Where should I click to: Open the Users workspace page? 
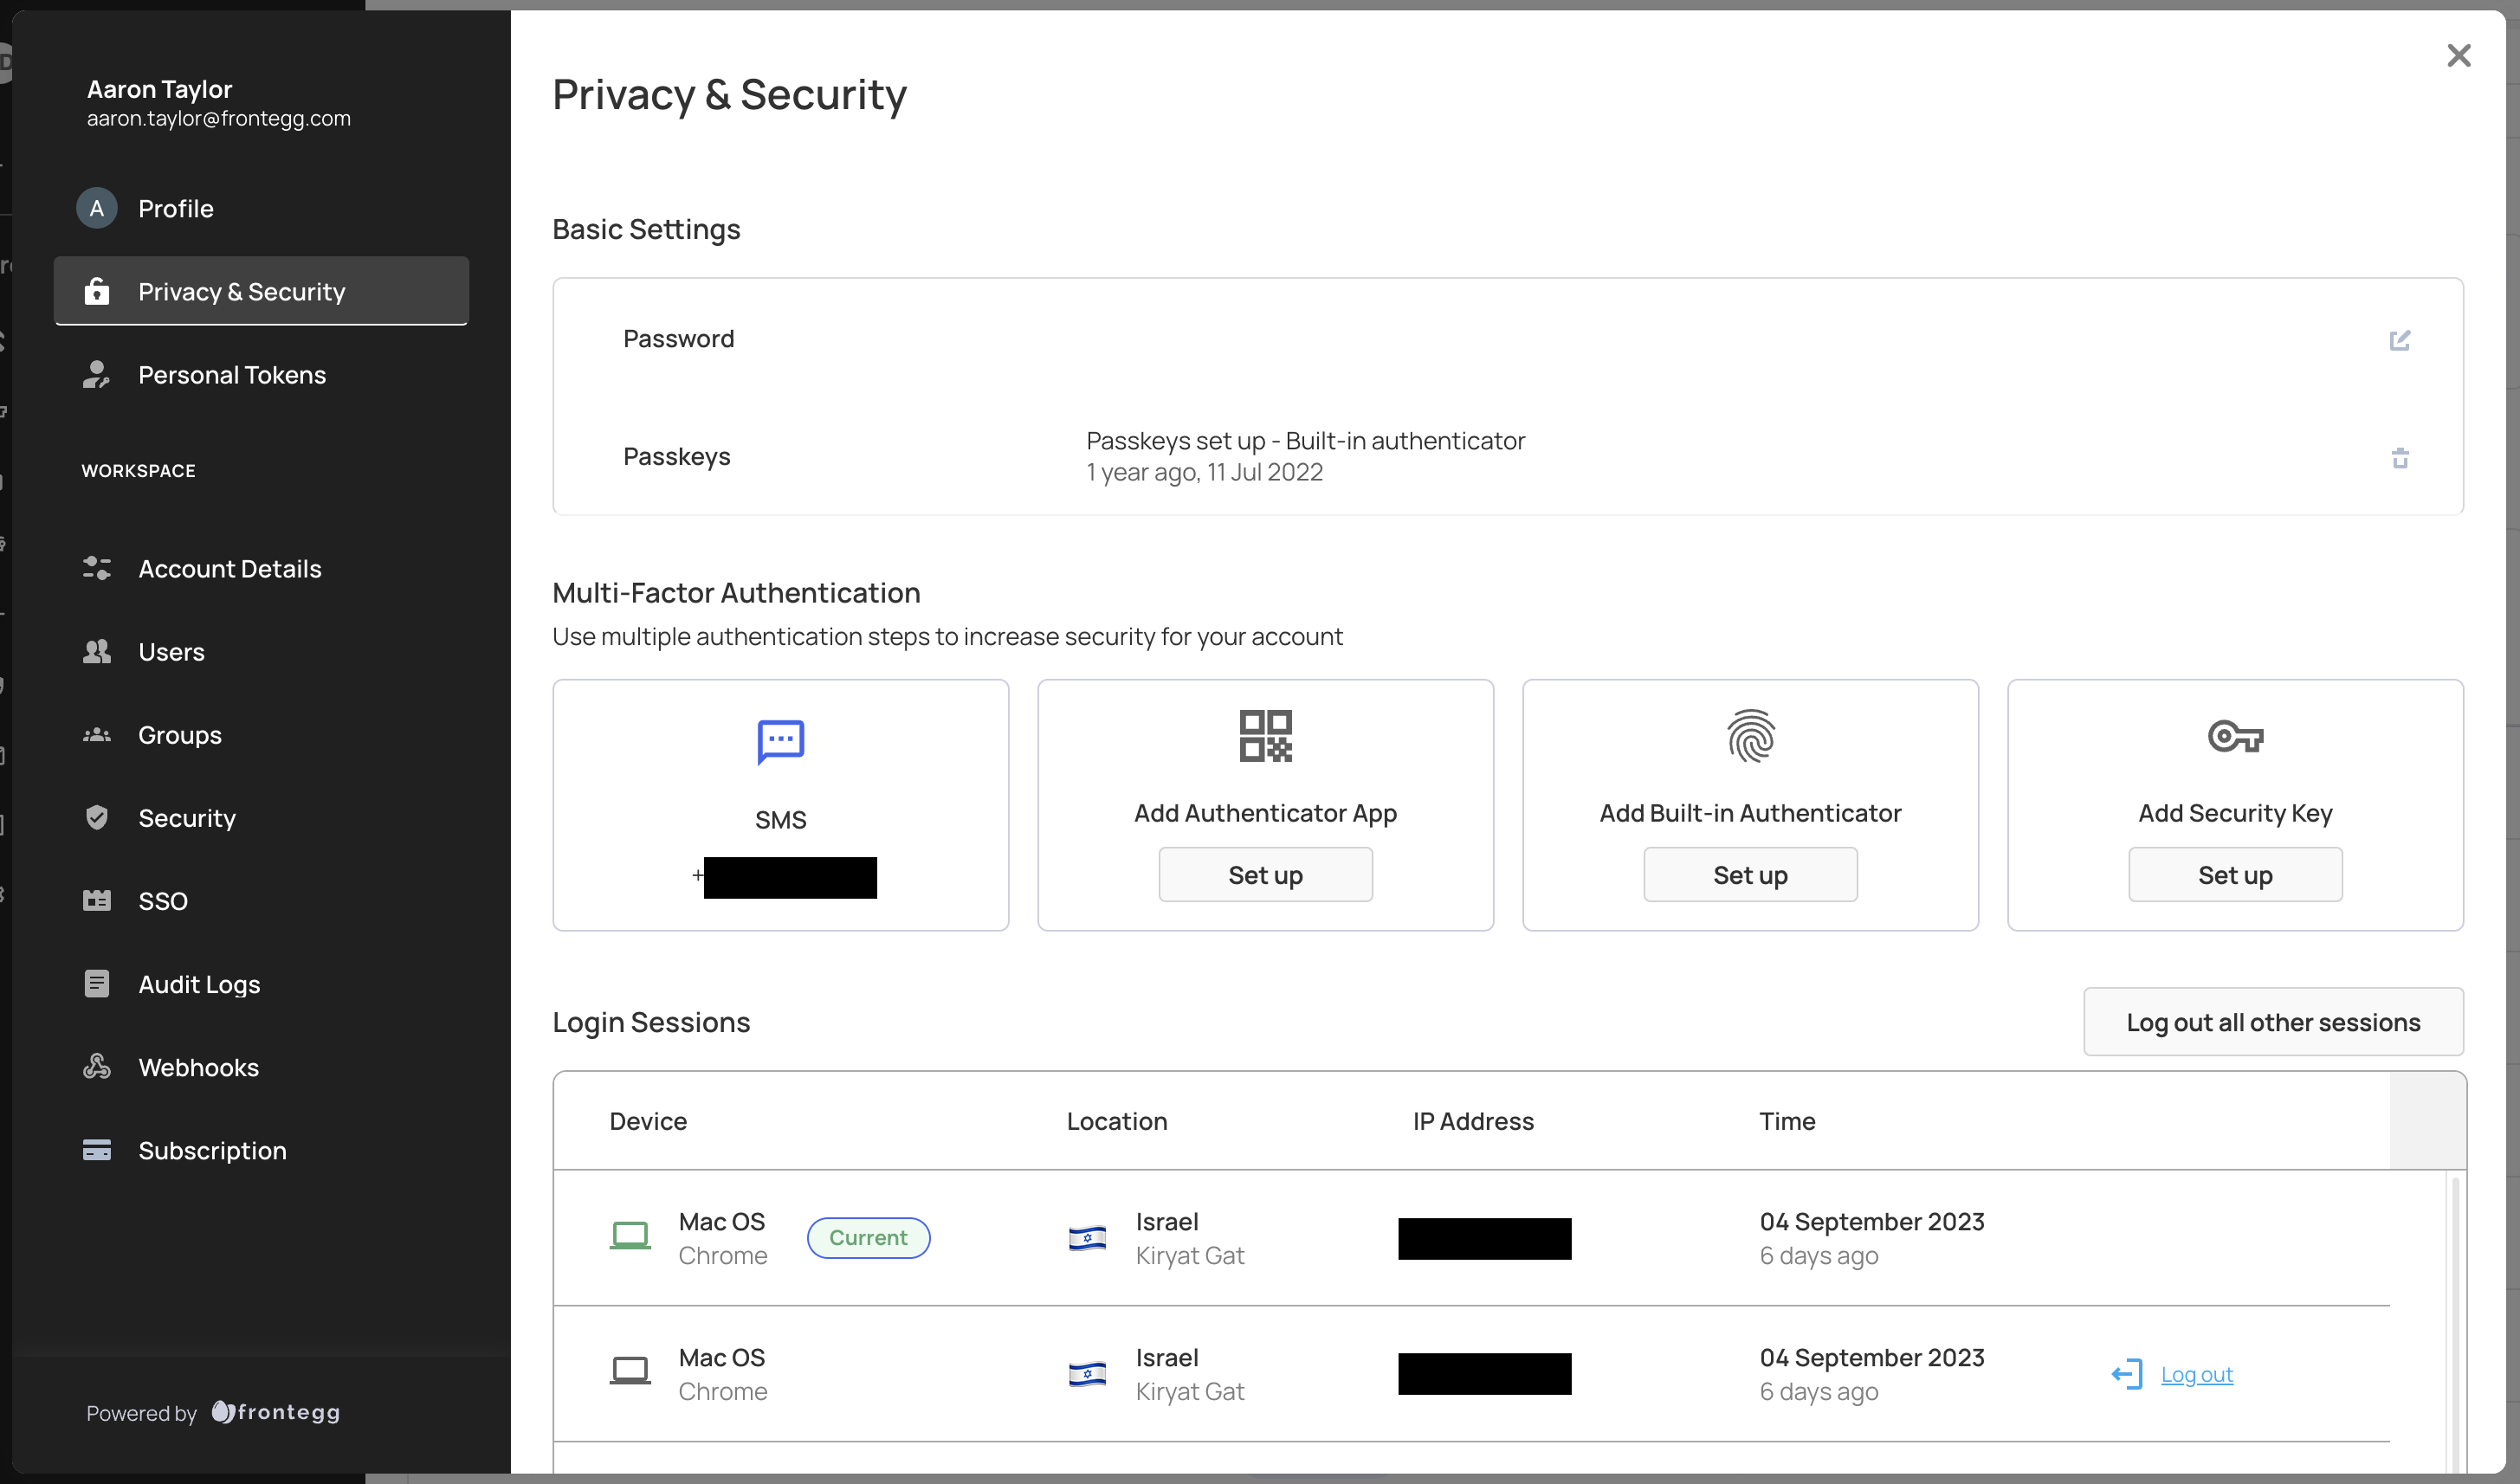point(171,652)
